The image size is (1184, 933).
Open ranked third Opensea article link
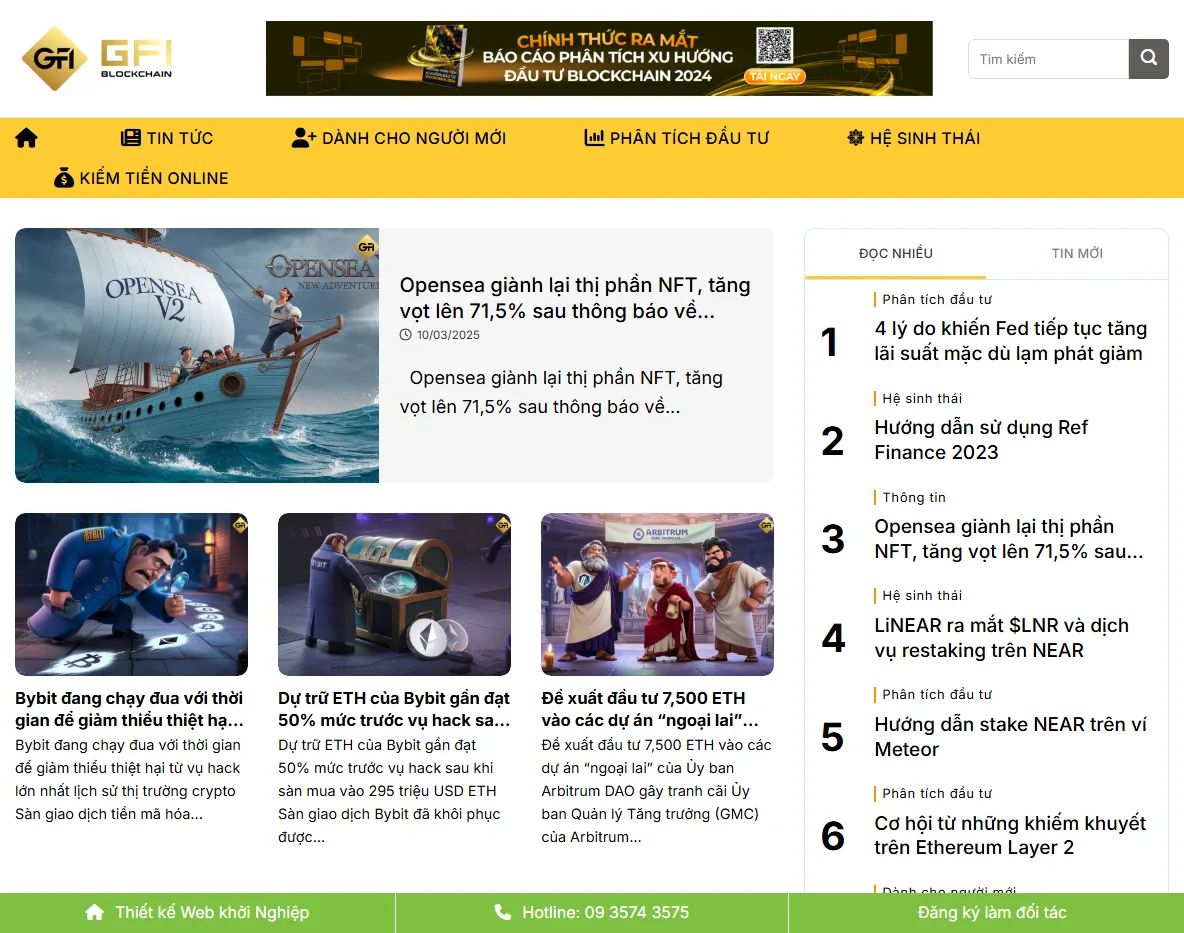coord(1009,538)
